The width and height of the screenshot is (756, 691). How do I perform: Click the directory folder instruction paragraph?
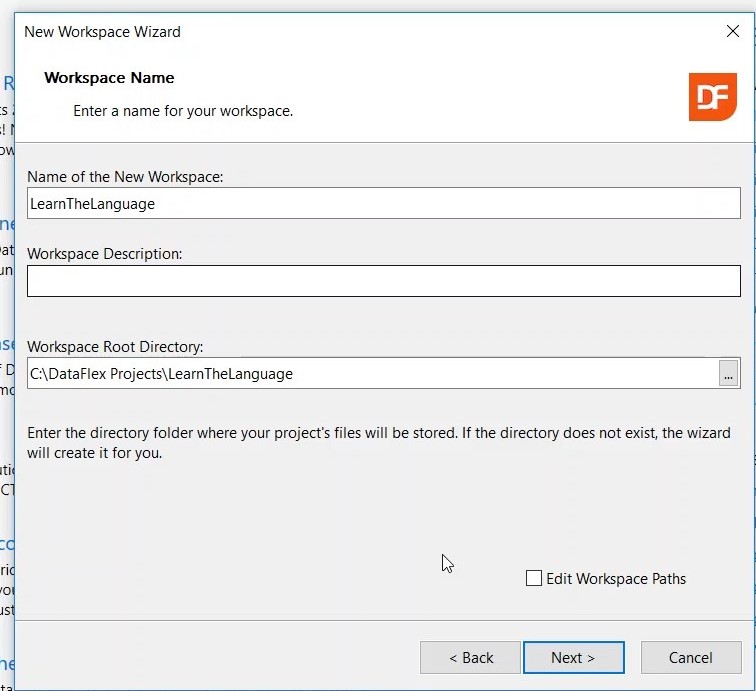pyautogui.click(x=378, y=442)
